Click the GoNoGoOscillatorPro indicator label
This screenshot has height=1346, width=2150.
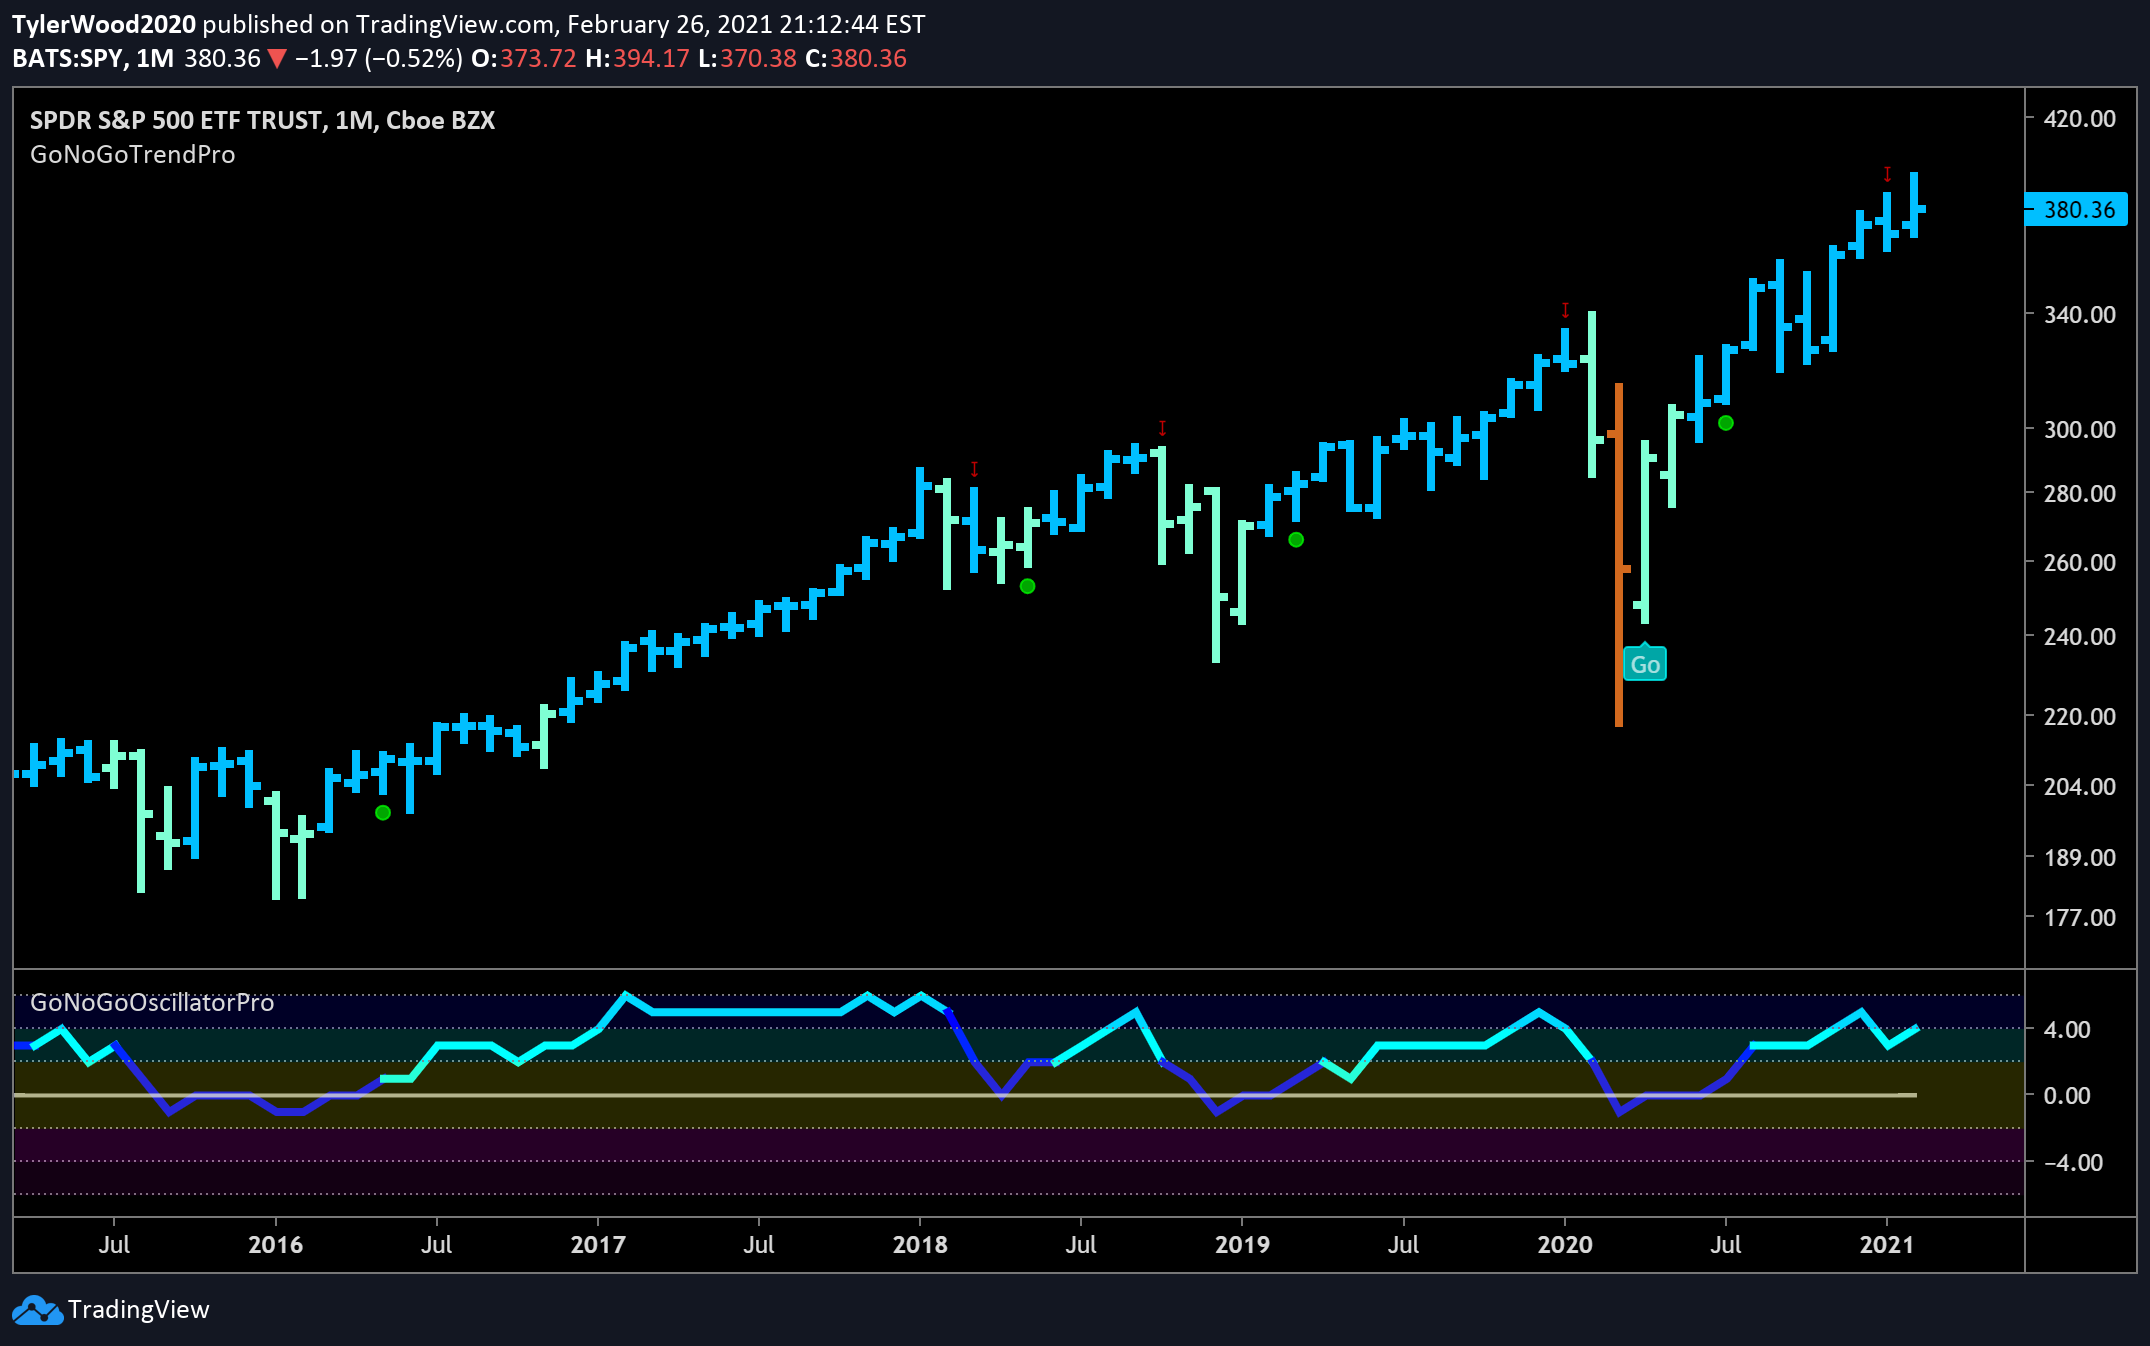(x=152, y=1003)
